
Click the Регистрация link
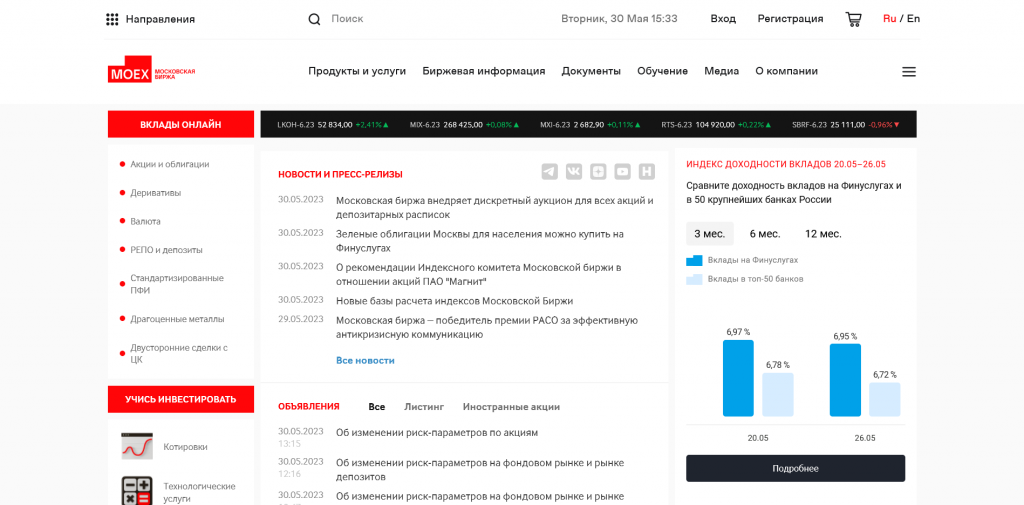pyautogui.click(x=790, y=18)
